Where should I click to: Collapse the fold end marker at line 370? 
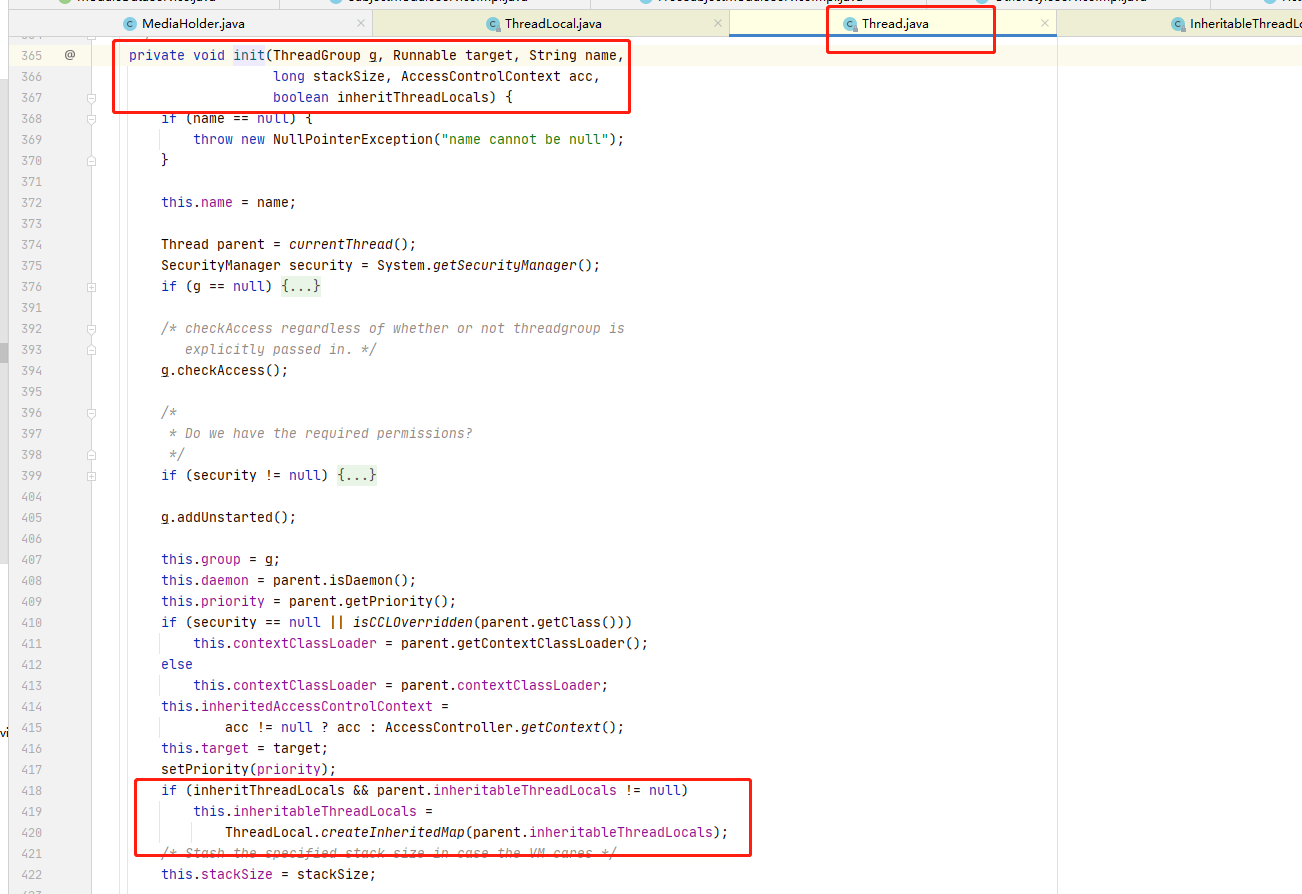(x=91, y=160)
